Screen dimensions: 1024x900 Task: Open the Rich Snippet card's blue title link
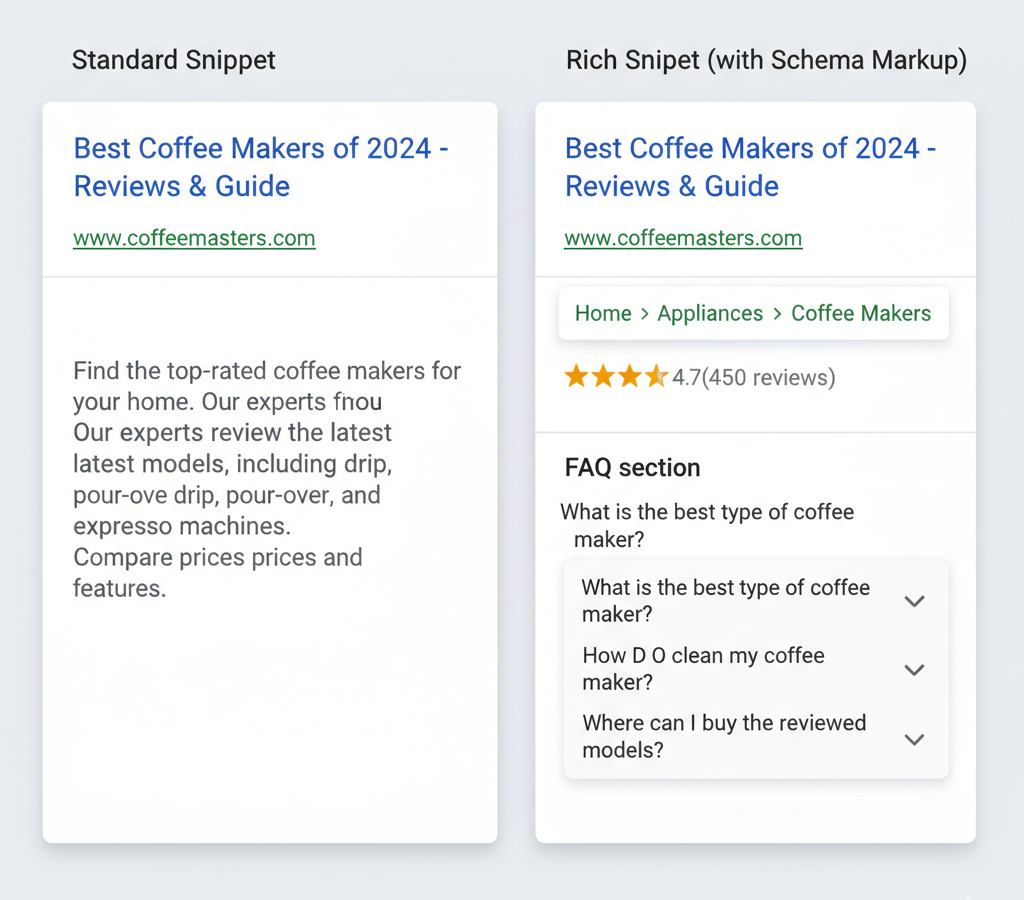click(750, 167)
